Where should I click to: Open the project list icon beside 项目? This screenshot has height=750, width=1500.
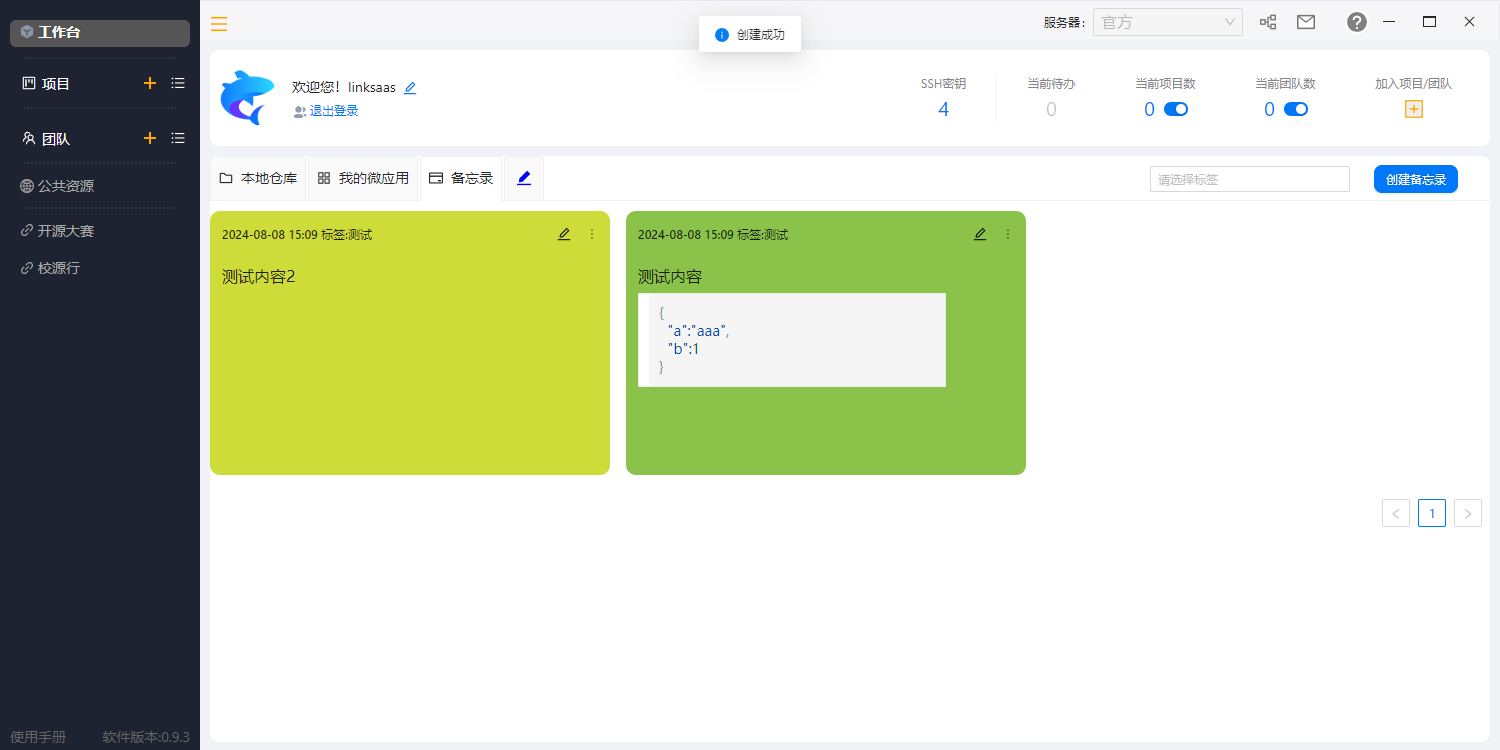point(178,83)
